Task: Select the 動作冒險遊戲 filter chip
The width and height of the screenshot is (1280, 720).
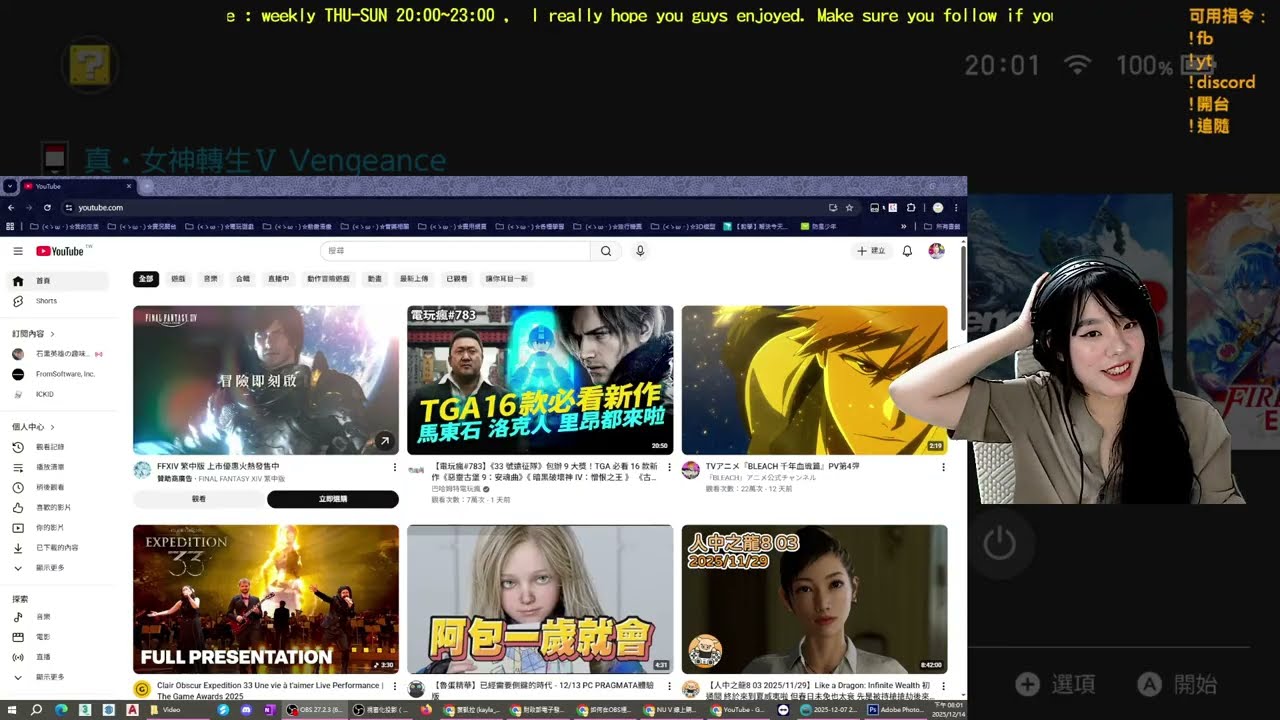Action: point(328,279)
